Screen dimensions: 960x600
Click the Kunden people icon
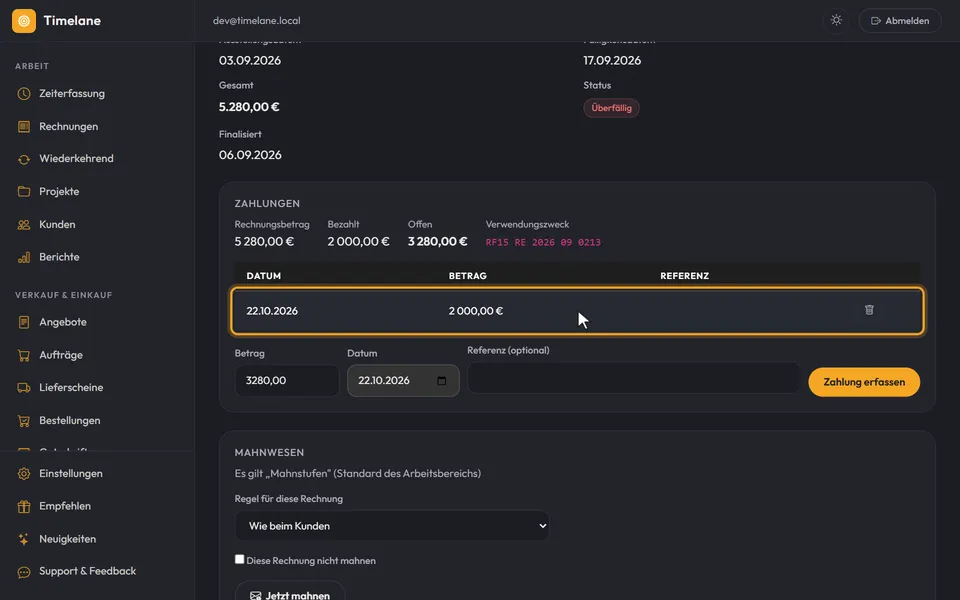tap(24, 225)
